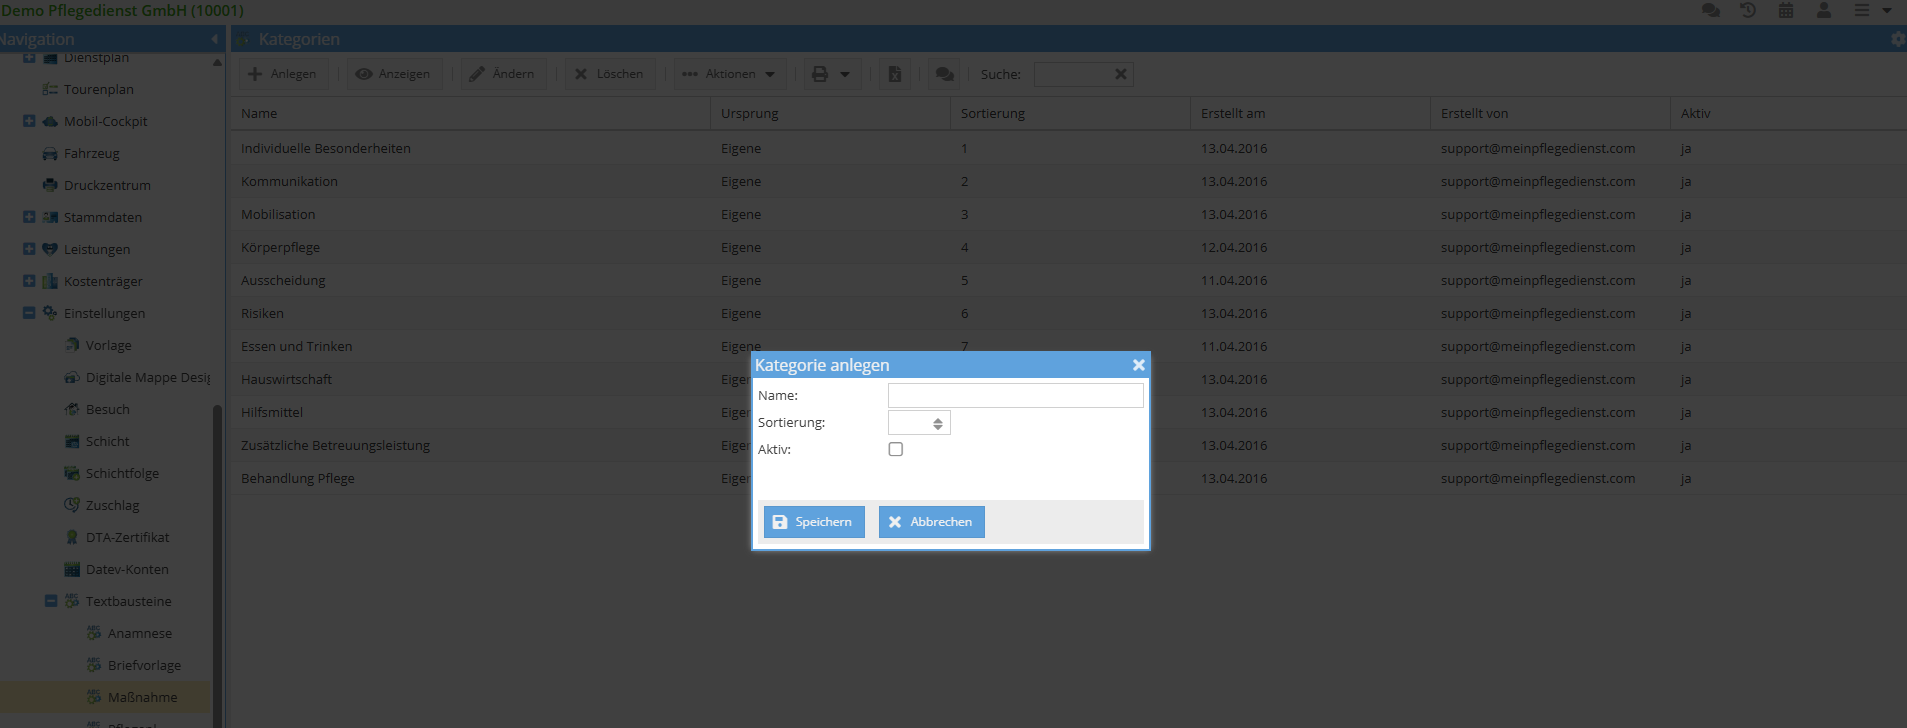Click the Abbrechen button
This screenshot has height=728, width=1907.
coord(931,522)
